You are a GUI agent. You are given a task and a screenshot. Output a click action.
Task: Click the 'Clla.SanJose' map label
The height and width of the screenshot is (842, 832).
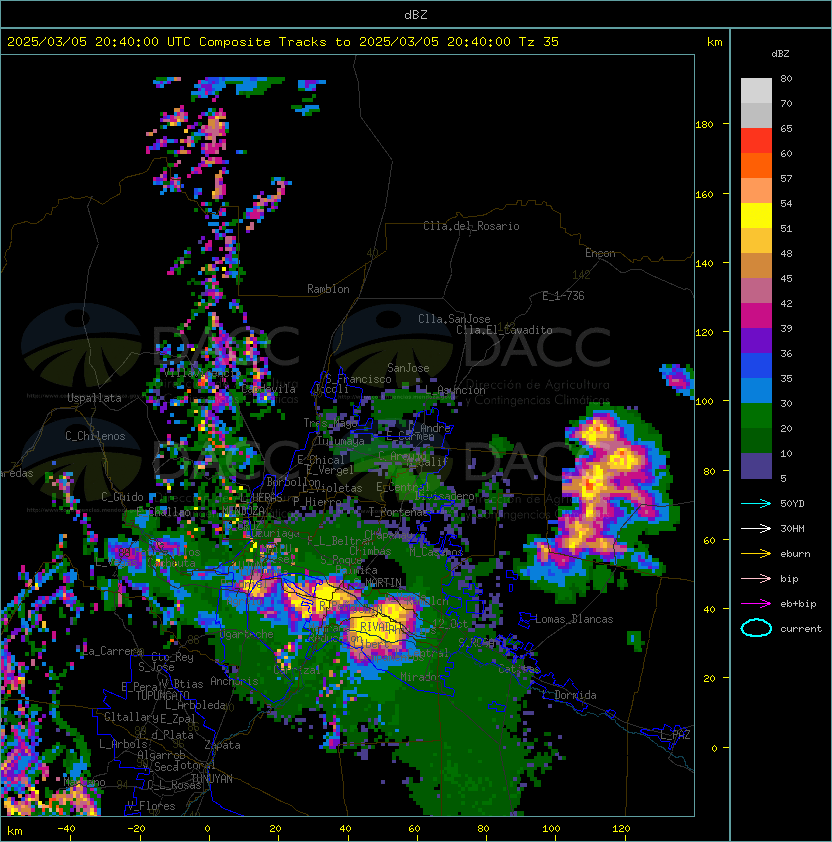[454, 319]
